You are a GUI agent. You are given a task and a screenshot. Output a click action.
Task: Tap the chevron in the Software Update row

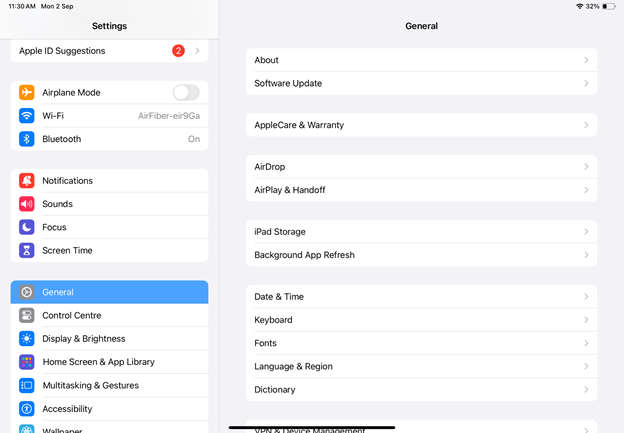point(586,83)
